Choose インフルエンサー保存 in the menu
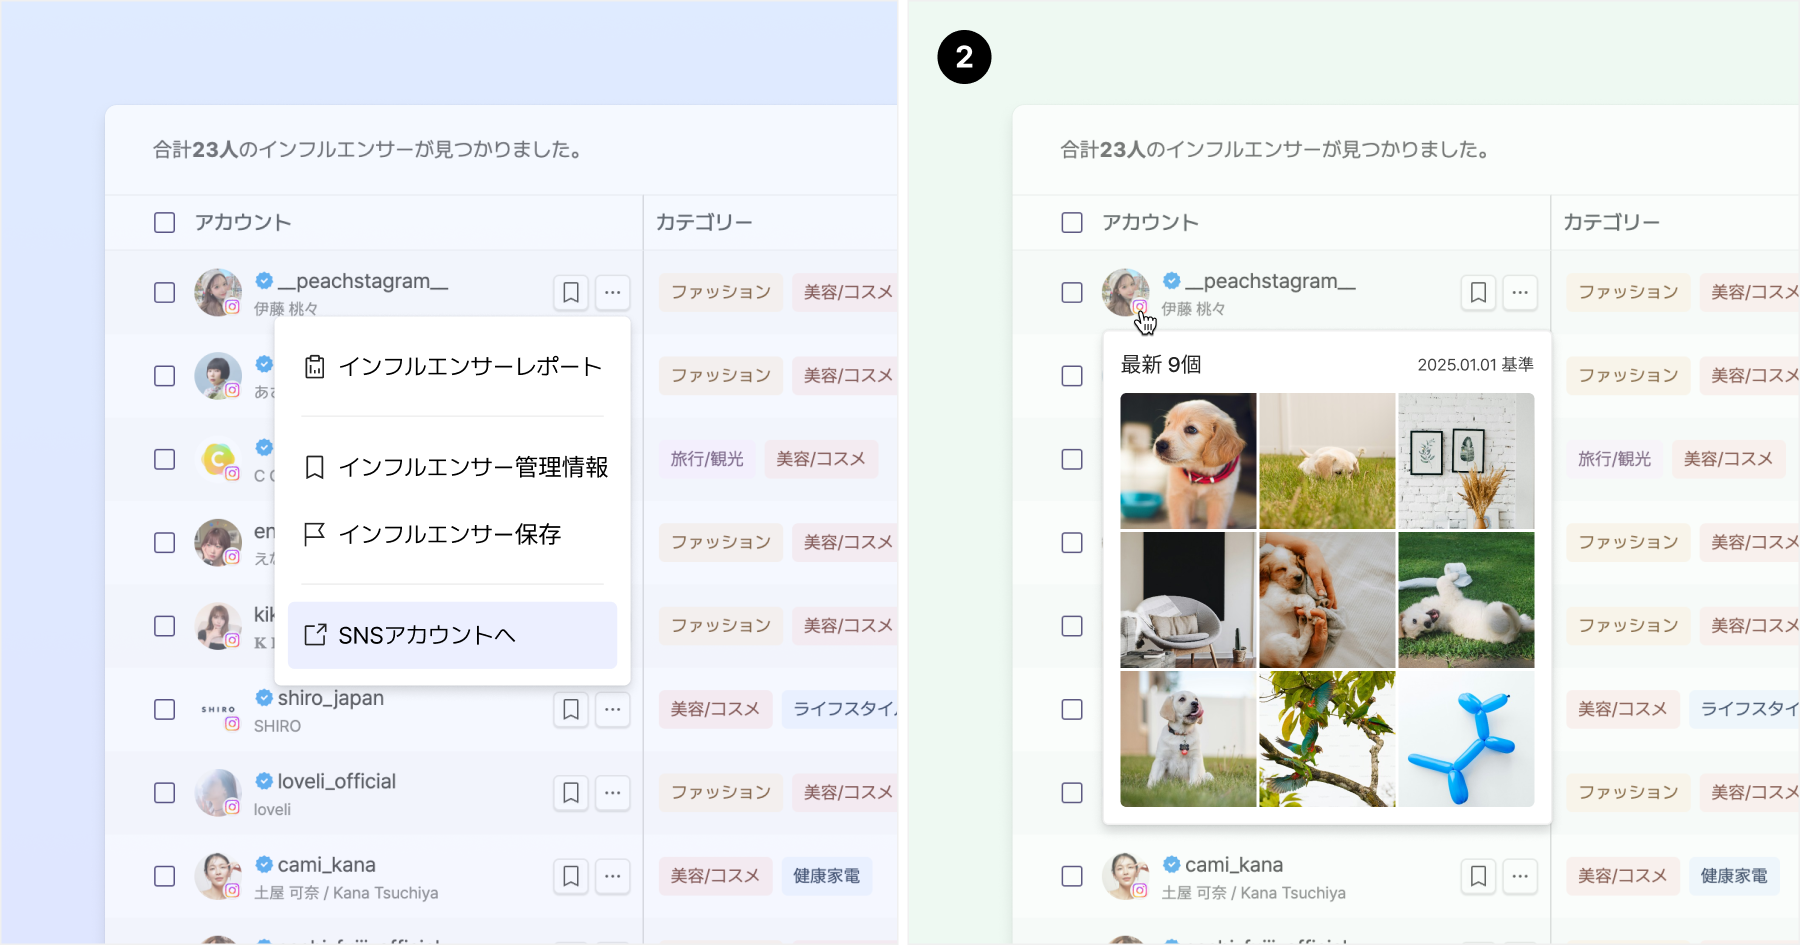Viewport: 1800px width, 945px height. [452, 534]
